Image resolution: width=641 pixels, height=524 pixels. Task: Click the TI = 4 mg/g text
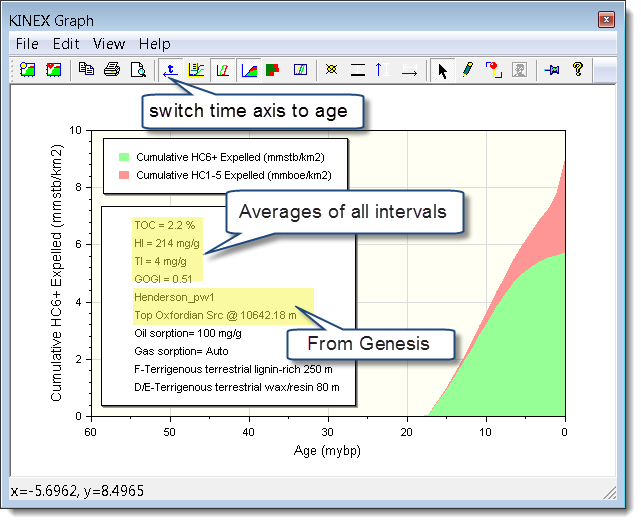(160, 261)
